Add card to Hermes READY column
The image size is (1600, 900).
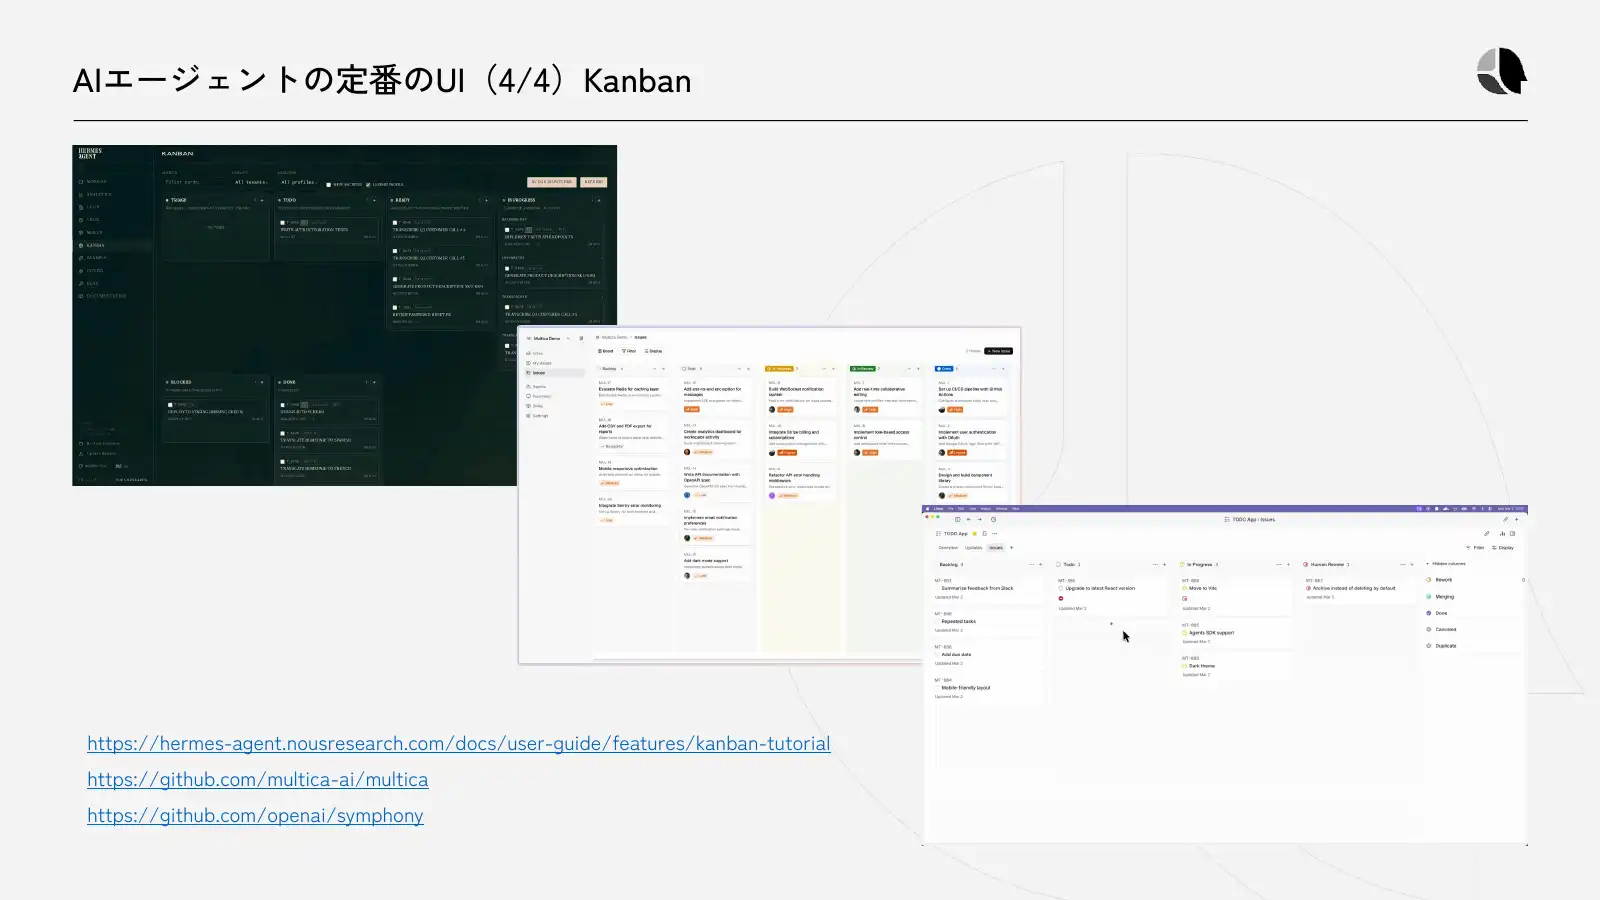tap(486, 200)
